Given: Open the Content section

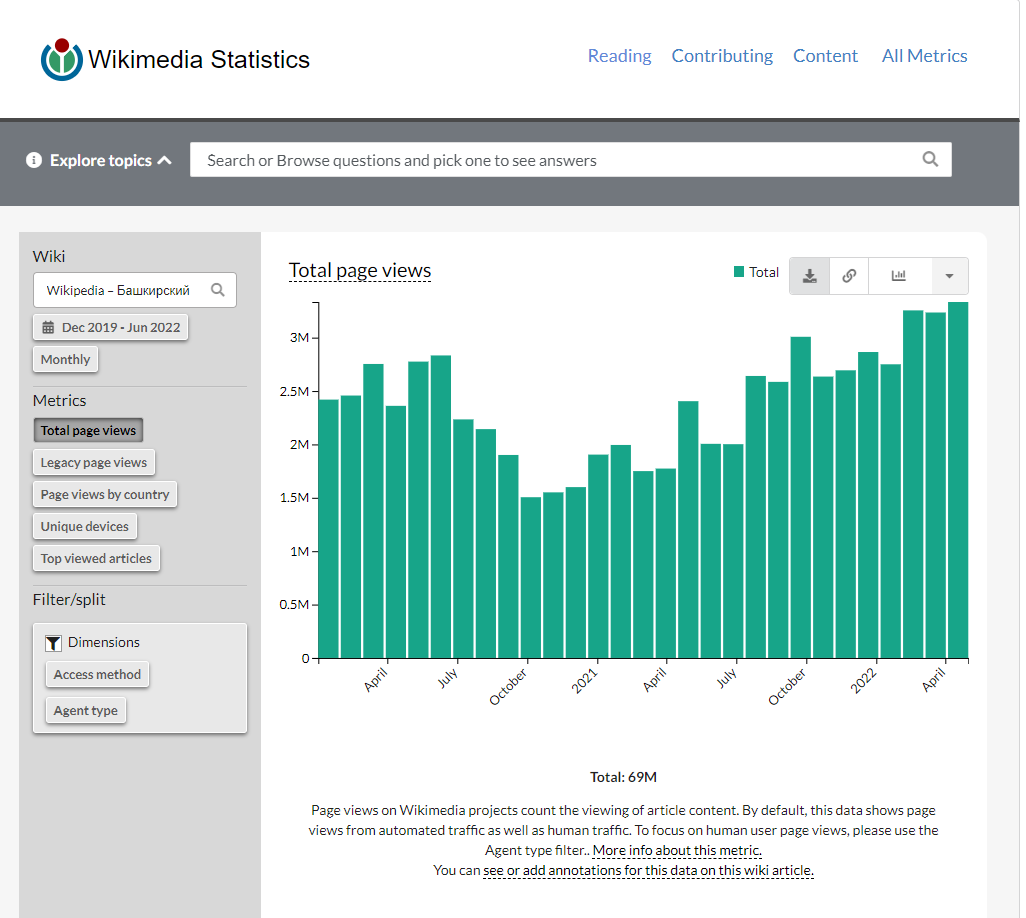Looking at the screenshot, I should (825, 56).
